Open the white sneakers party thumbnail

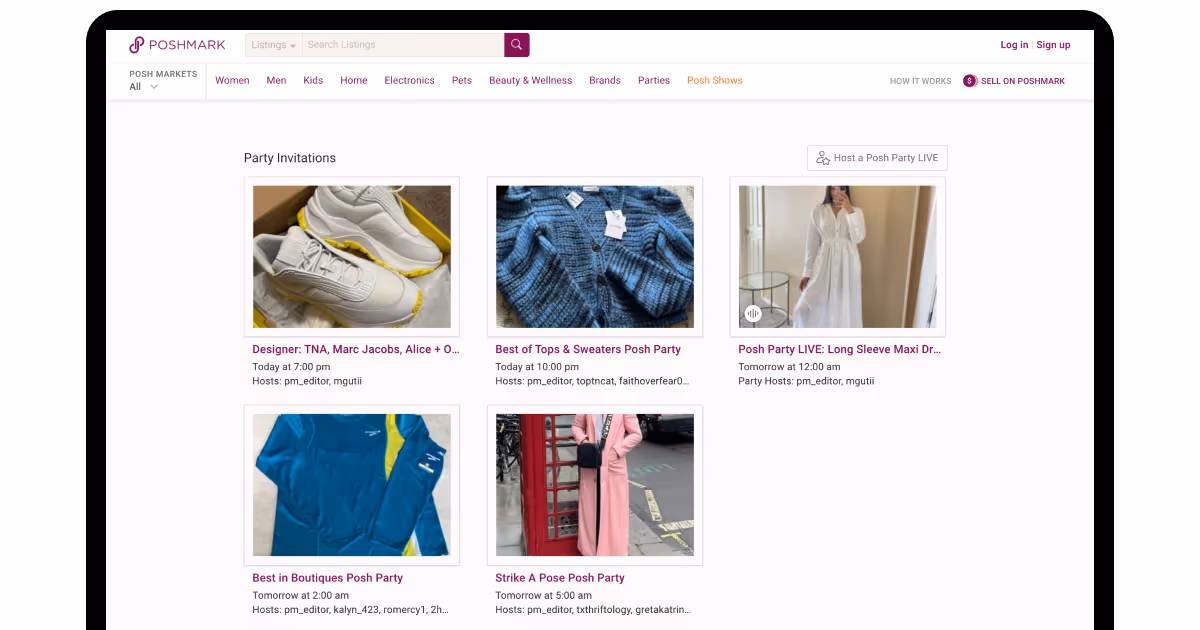click(352, 257)
